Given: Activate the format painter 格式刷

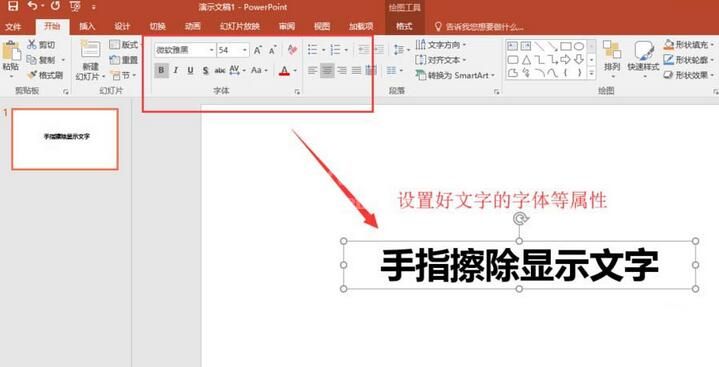Looking at the screenshot, I should (45, 75).
